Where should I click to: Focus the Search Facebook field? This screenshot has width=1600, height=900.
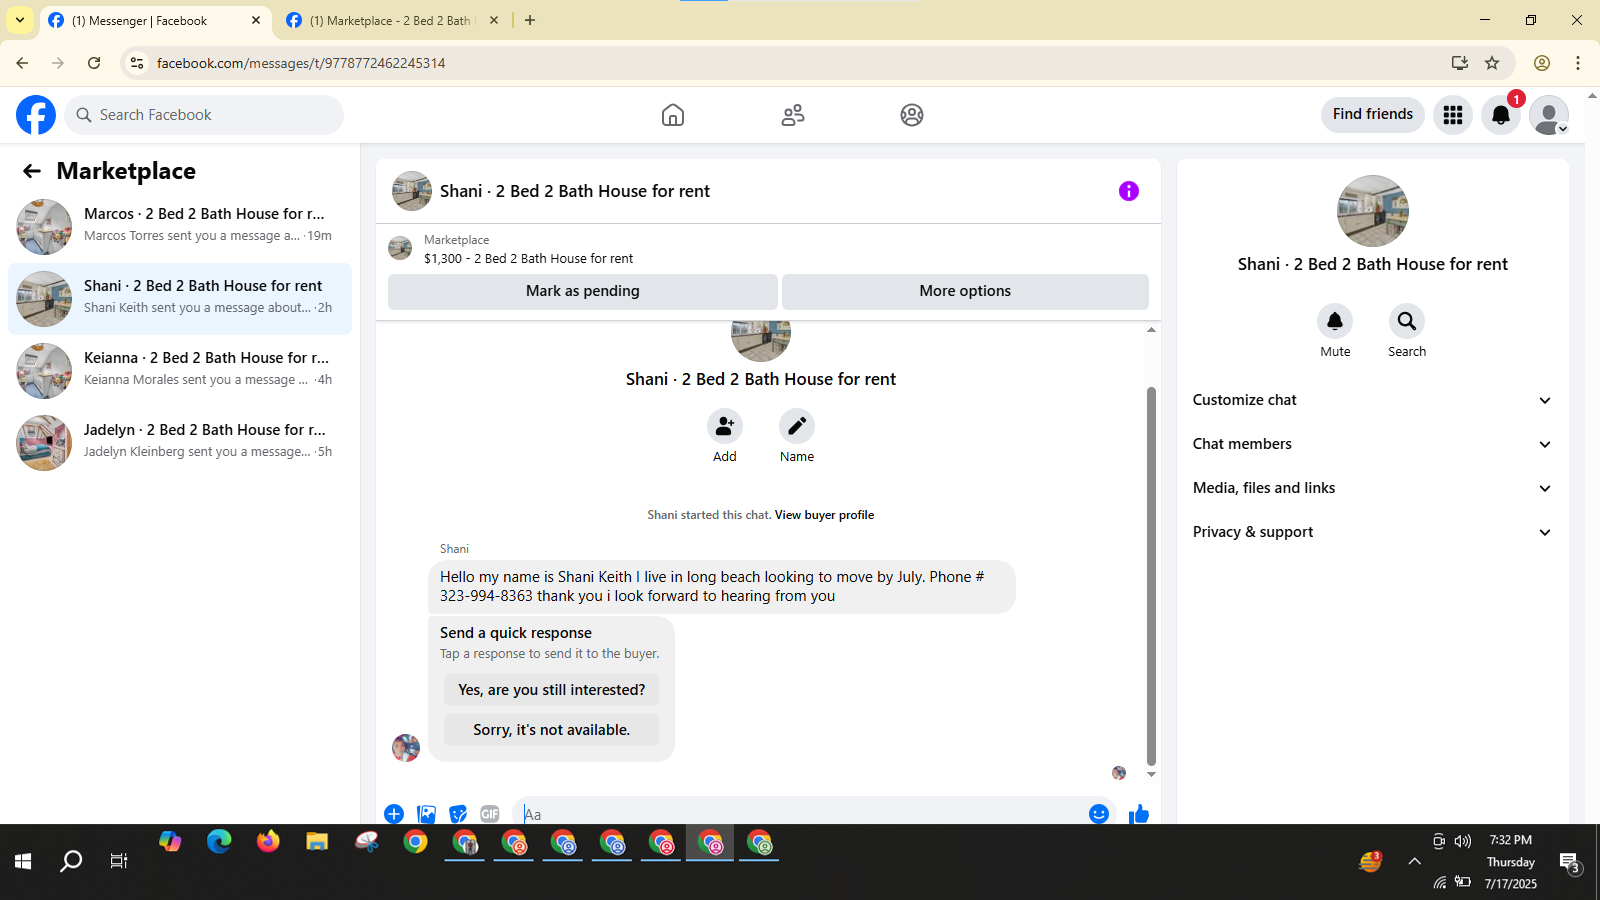[x=204, y=115]
